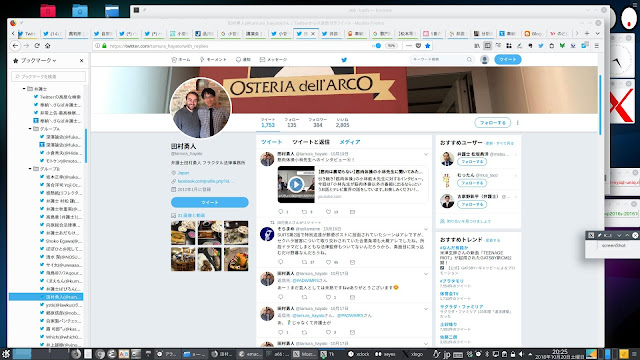The image size is (640, 360).
Task: Click the green extension icon in Firefox toolbar
Action: [x=562, y=46]
